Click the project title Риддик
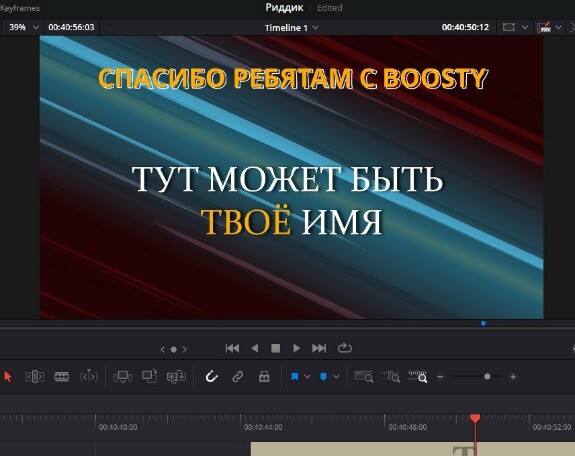 point(284,8)
